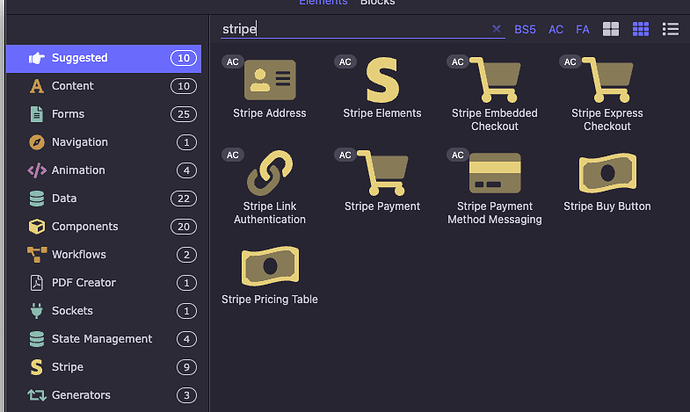Open the Components category
690x412 pixels.
[x=103, y=227]
